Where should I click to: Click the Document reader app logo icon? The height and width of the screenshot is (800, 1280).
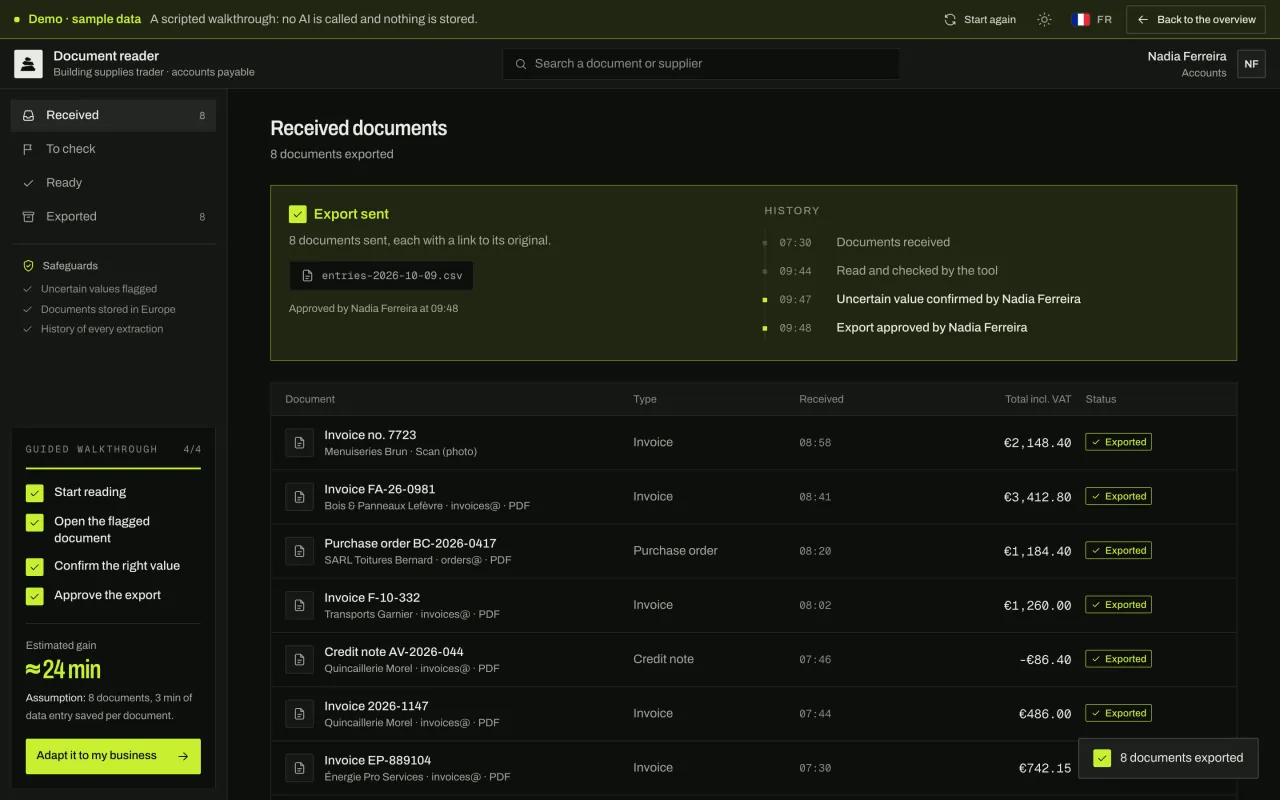(28, 64)
